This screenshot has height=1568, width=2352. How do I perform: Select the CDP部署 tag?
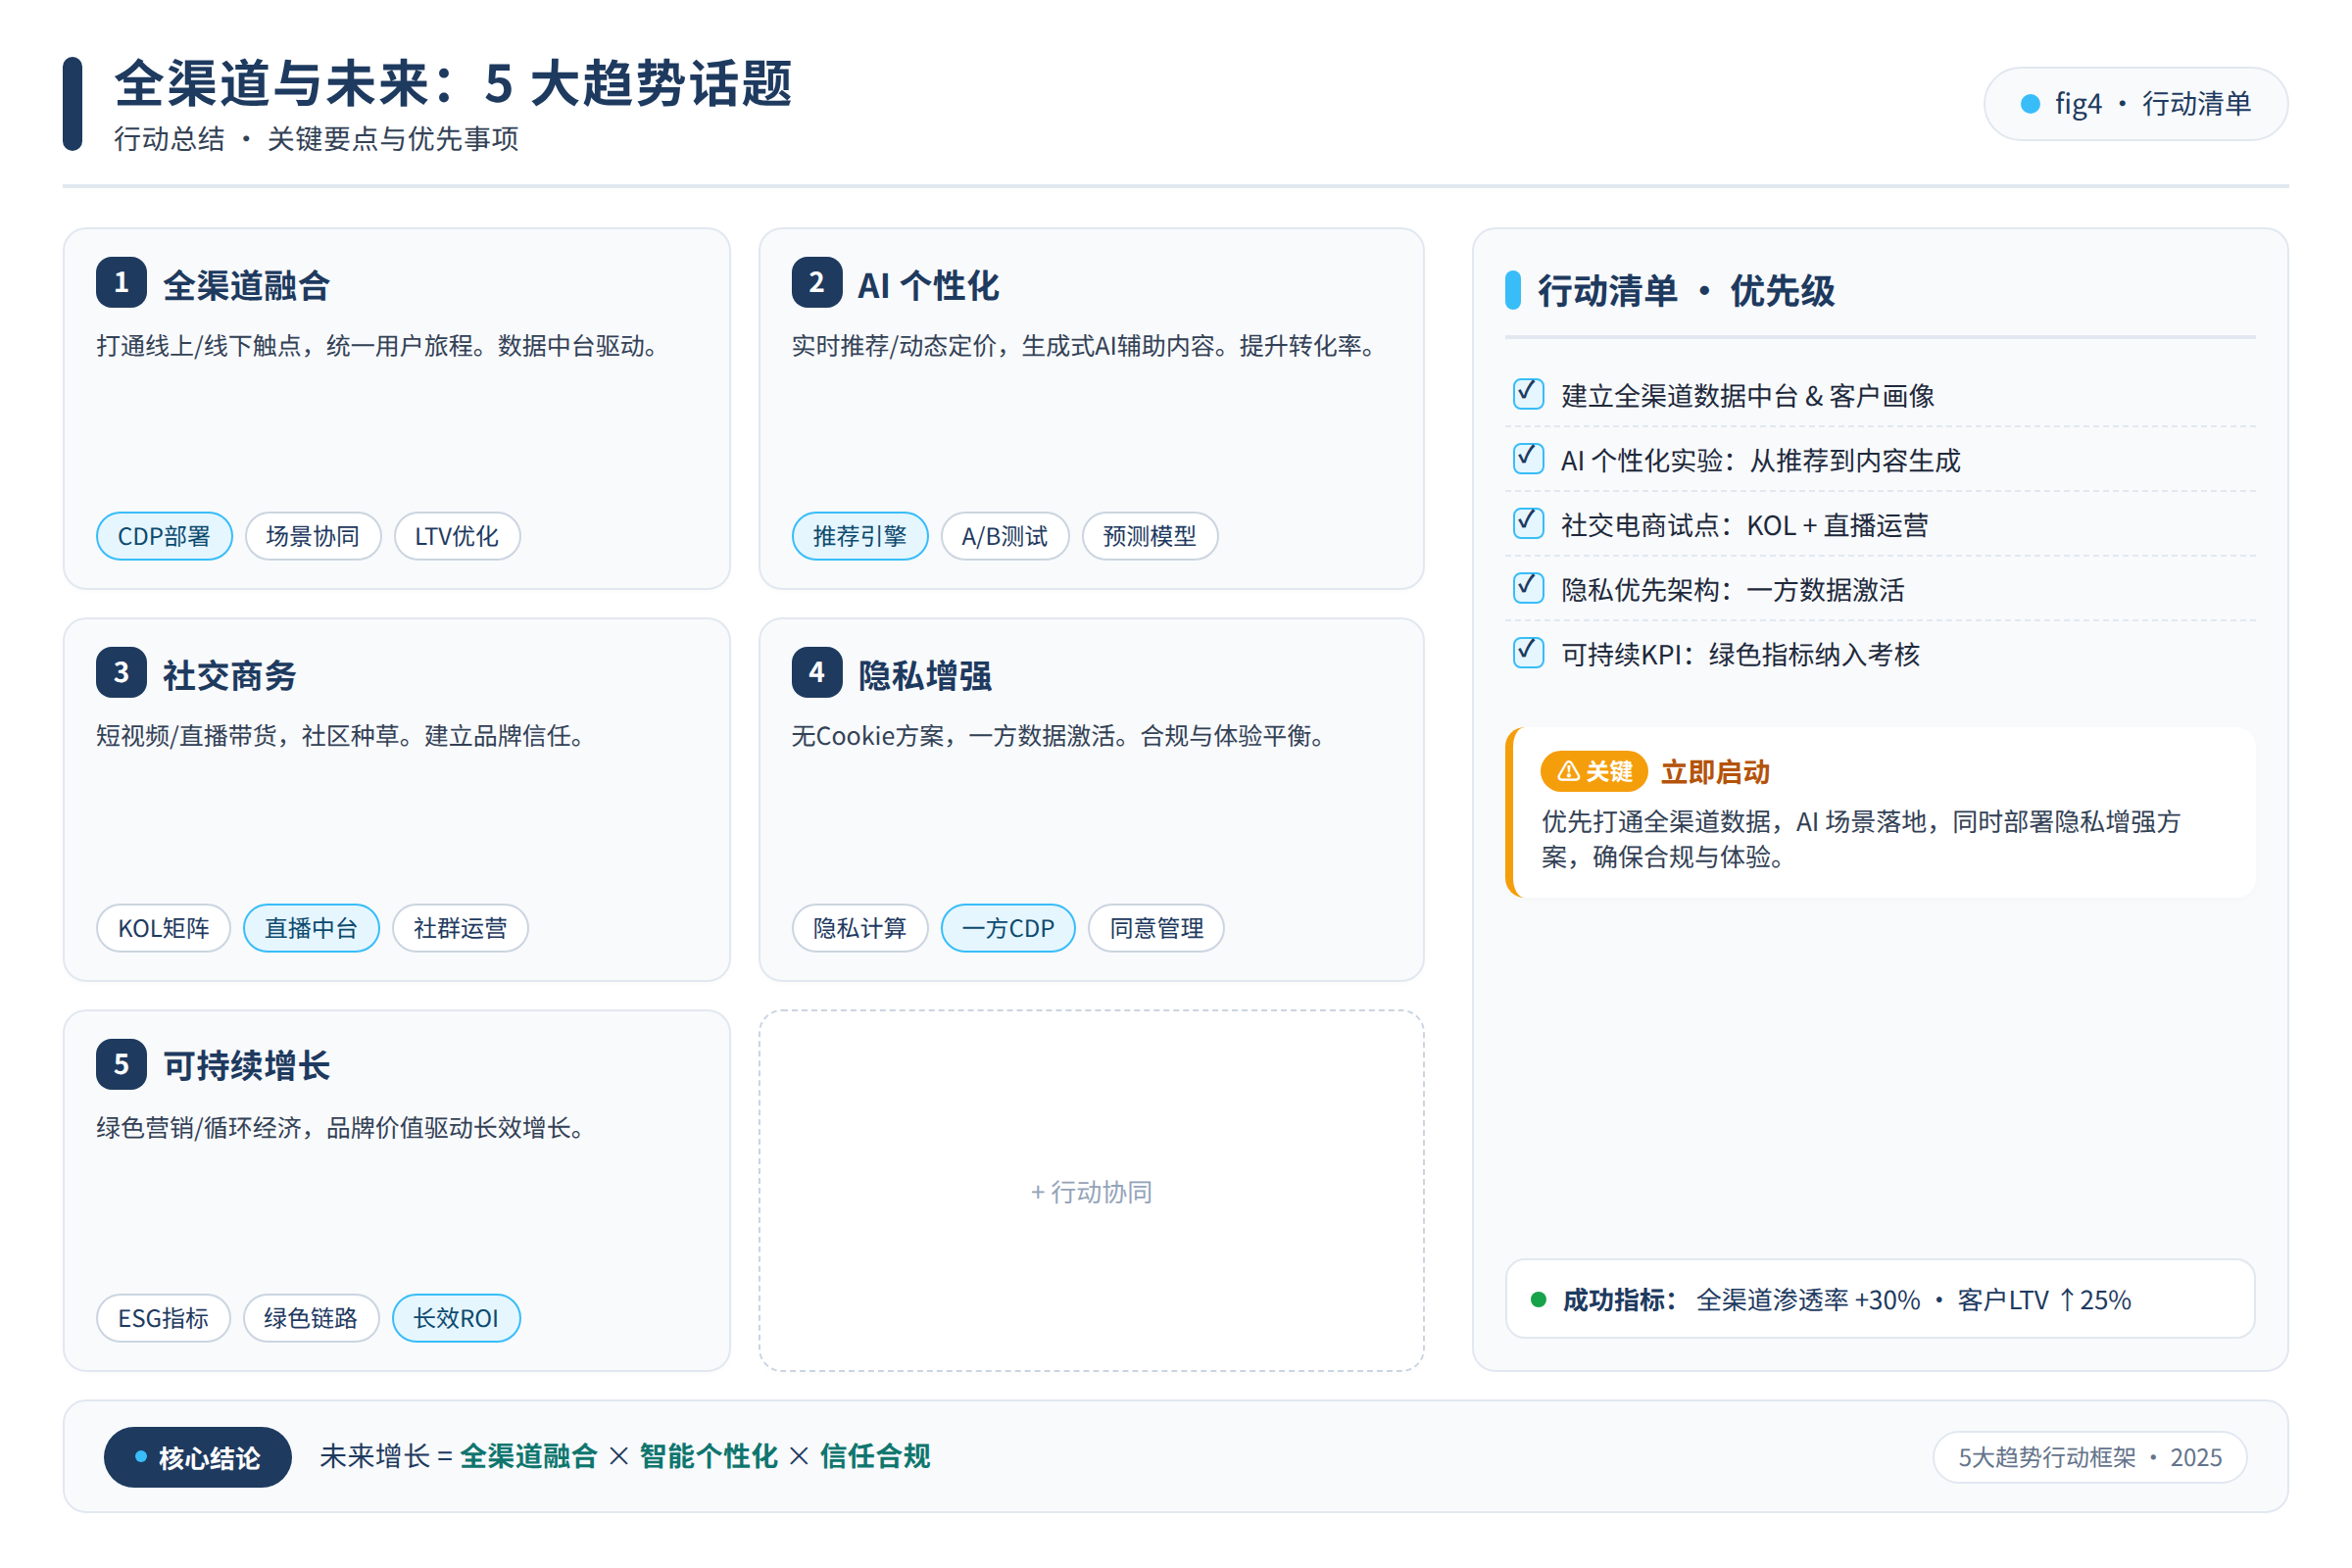click(x=164, y=536)
